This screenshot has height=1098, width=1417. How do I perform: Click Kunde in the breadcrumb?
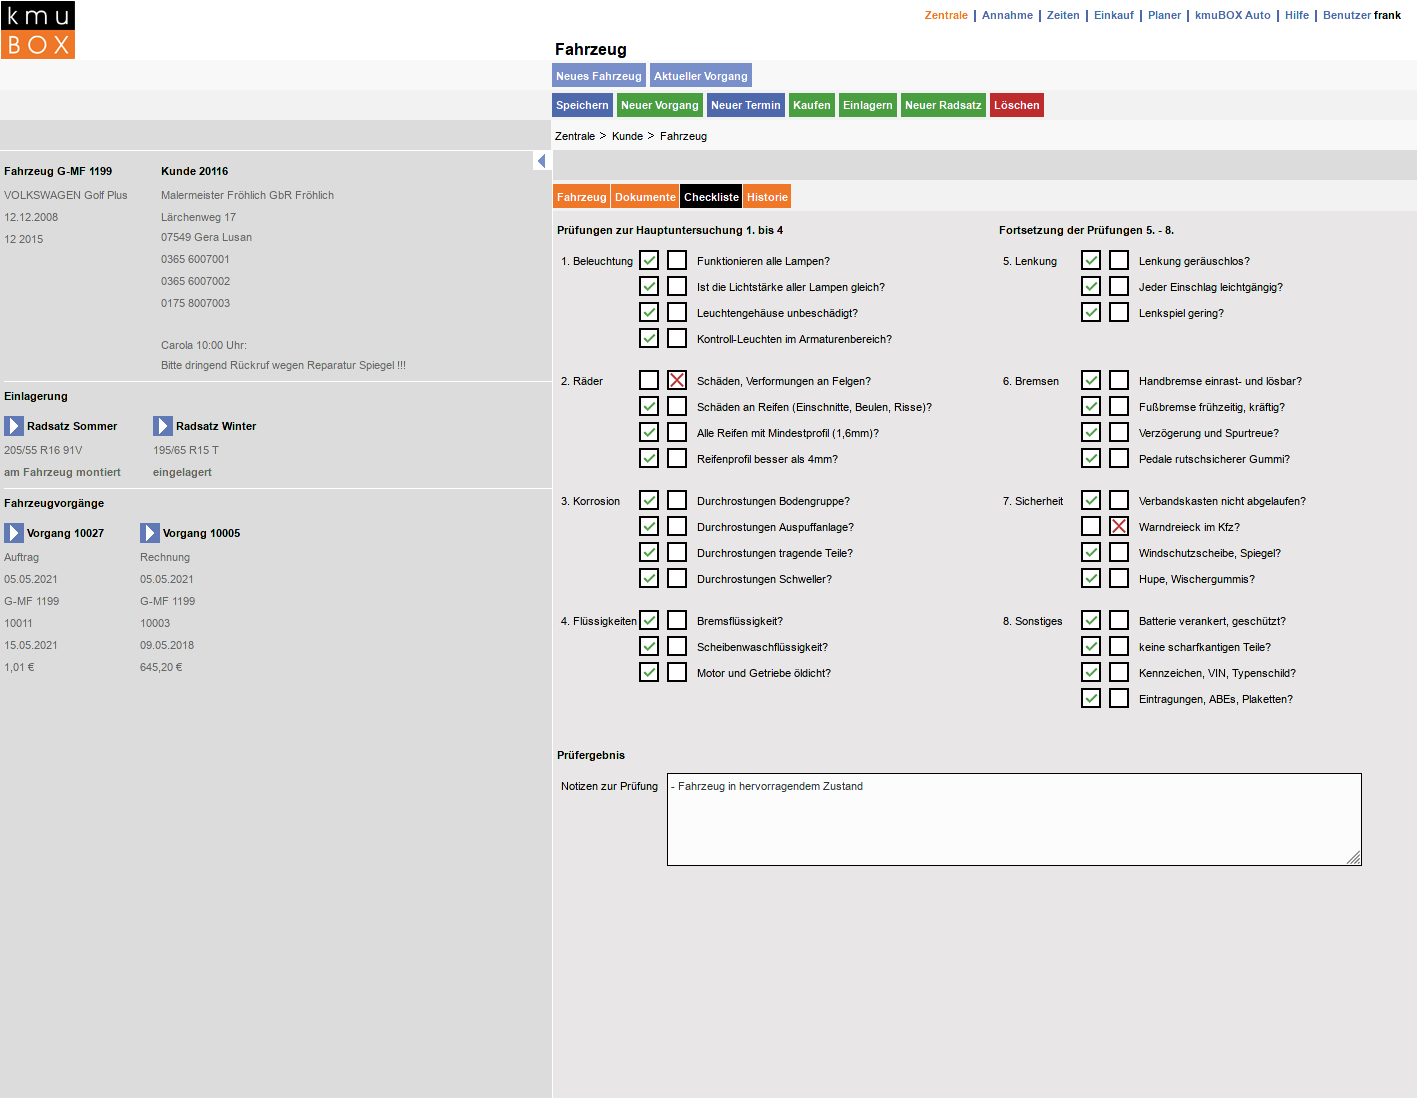627,136
